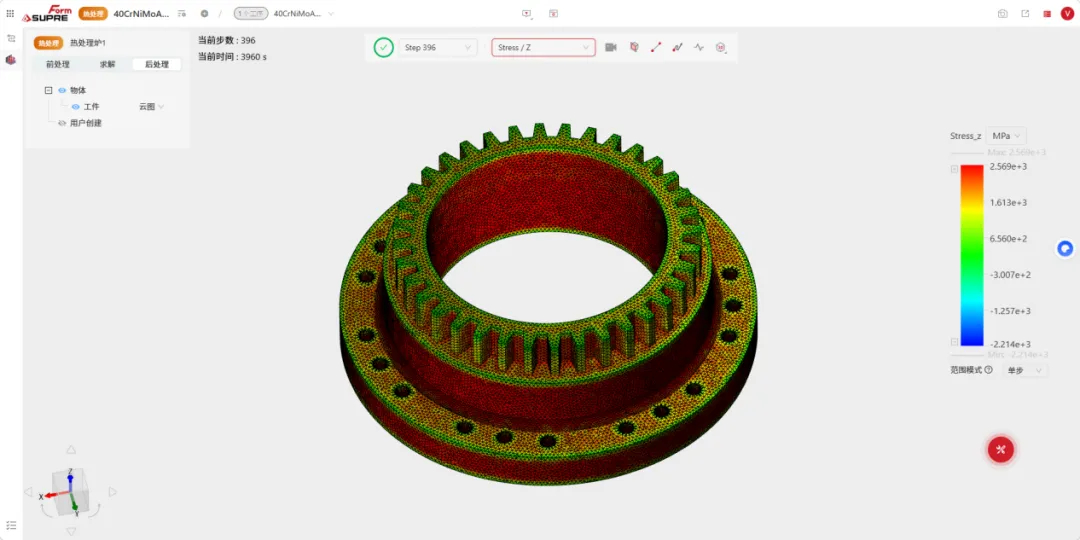Toggle hidden eye icon for 用户创建
1080x540 pixels.
click(x=62, y=123)
